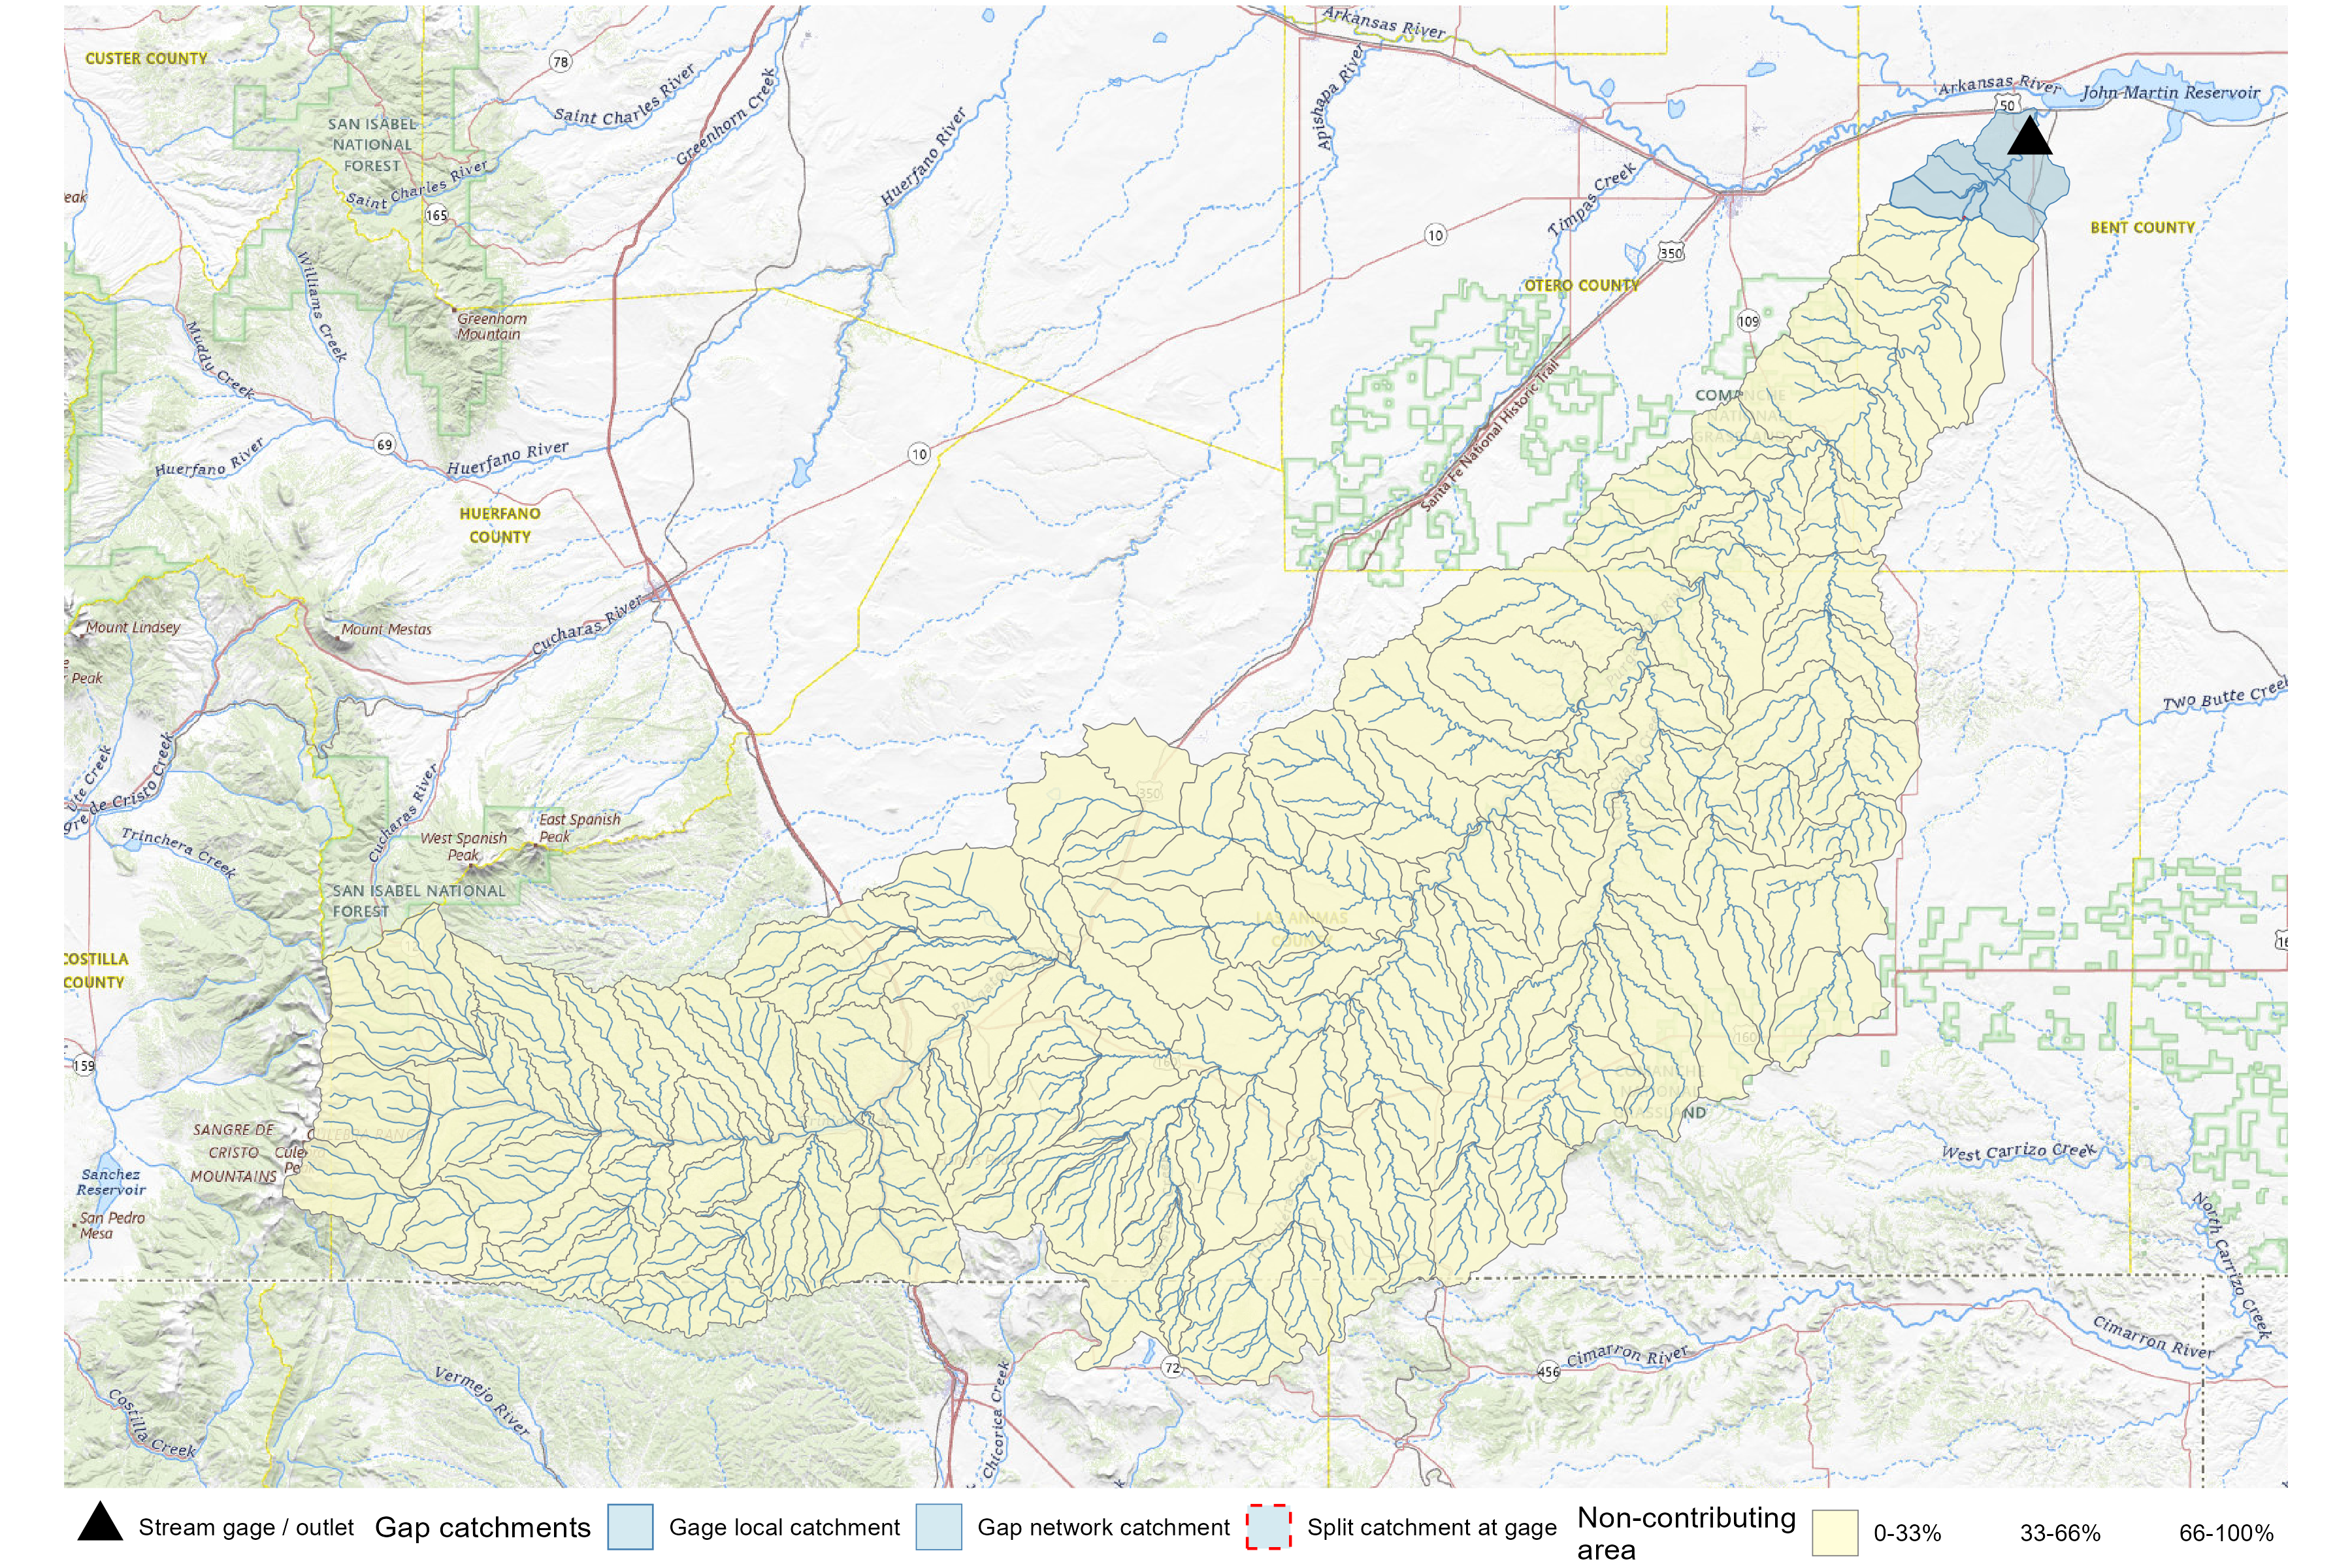Click the Route 165 shield icon
This screenshot has height=1568, width=2352.
click(x=436, y=215)
